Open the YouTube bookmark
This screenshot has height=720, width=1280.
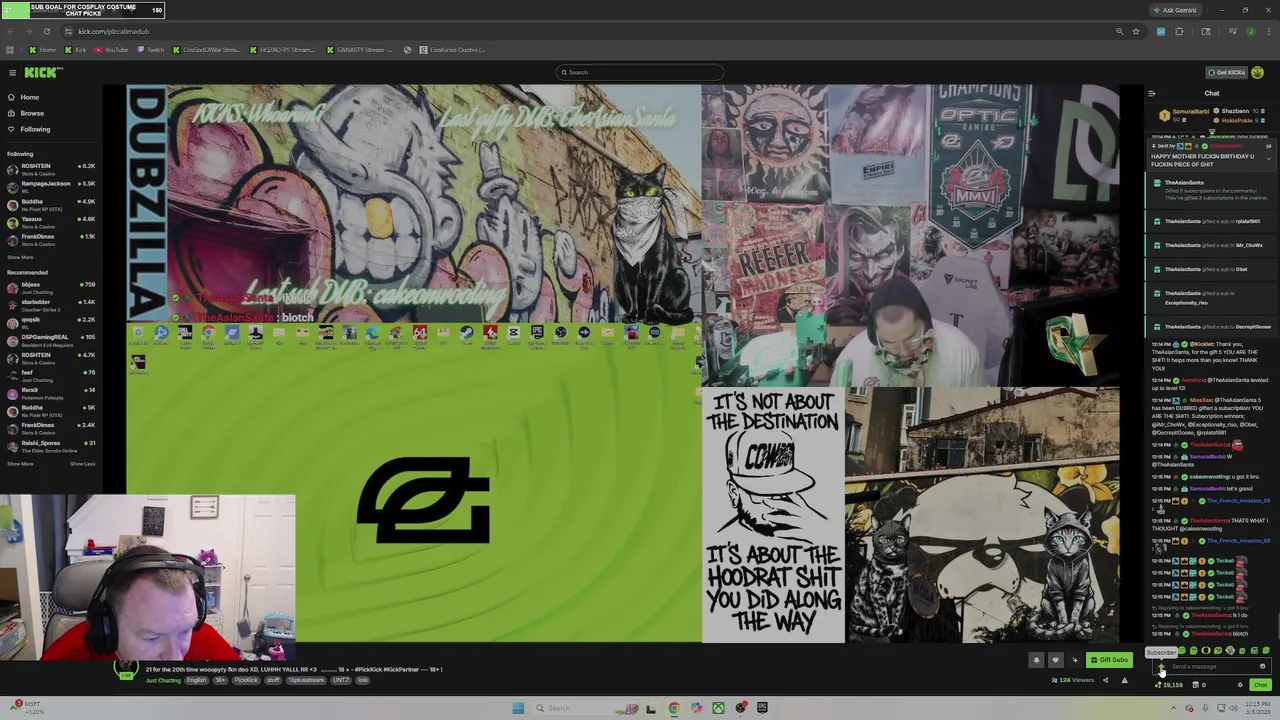pos(111,50)
